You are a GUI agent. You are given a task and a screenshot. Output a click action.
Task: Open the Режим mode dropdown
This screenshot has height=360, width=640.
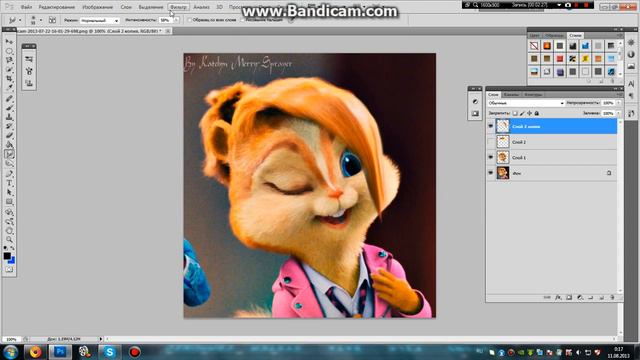click(99, 20)
